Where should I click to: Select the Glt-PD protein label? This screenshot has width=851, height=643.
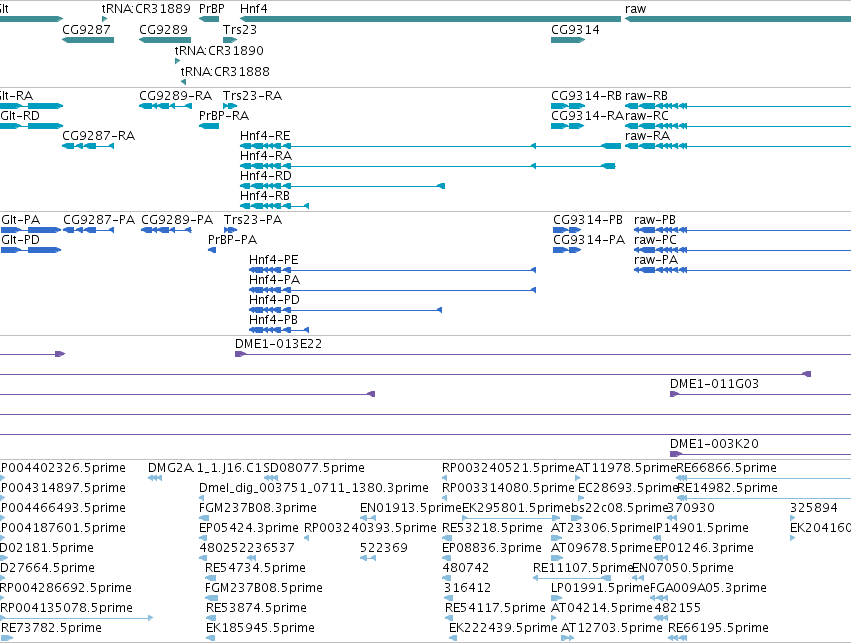[21, 240]
